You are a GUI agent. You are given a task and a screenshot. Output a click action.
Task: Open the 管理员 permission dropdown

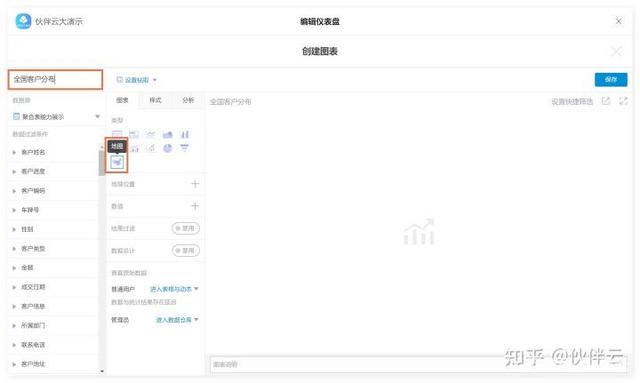(x=177, y=320)
